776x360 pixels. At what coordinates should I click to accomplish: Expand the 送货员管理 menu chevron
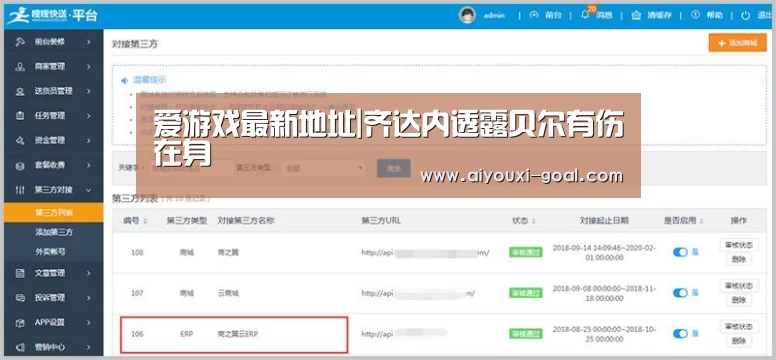(89, 91)
